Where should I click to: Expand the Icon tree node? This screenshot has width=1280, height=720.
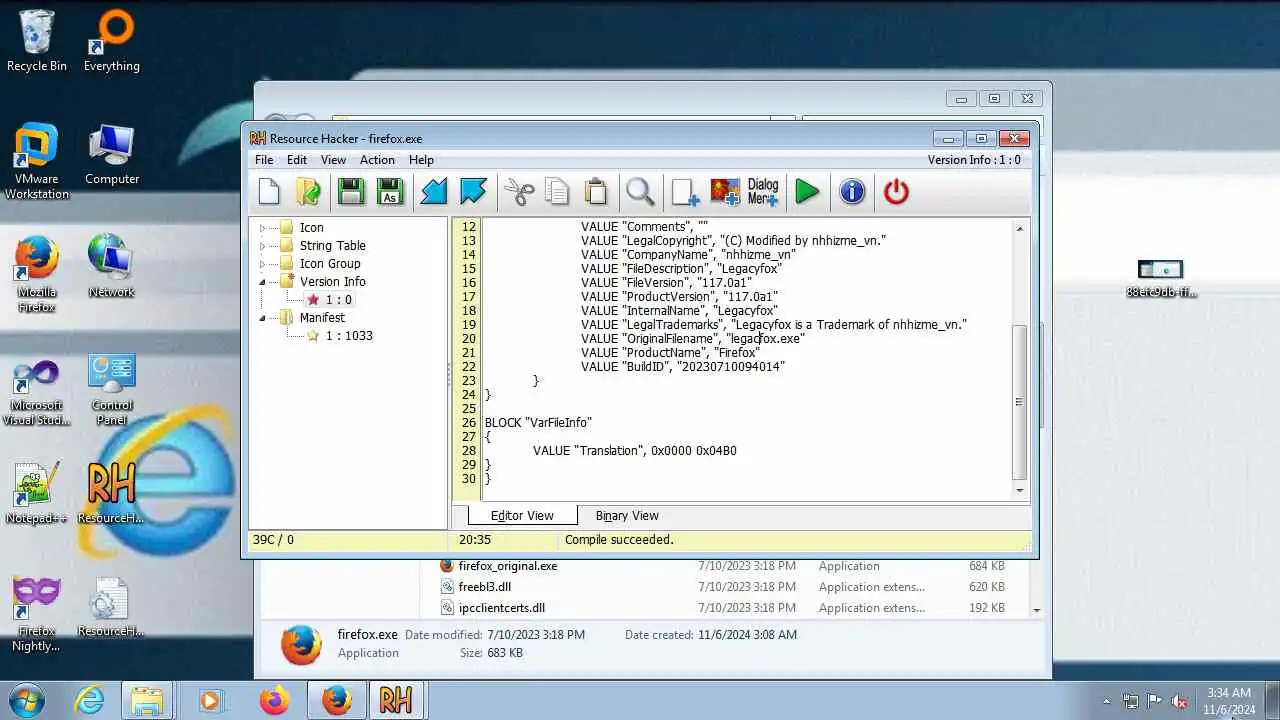(263, 228)
